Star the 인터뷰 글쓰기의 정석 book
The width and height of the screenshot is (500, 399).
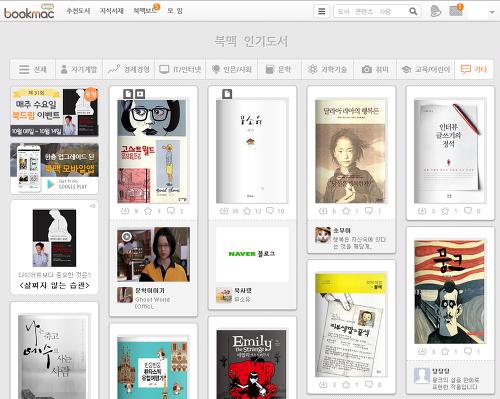445,211
